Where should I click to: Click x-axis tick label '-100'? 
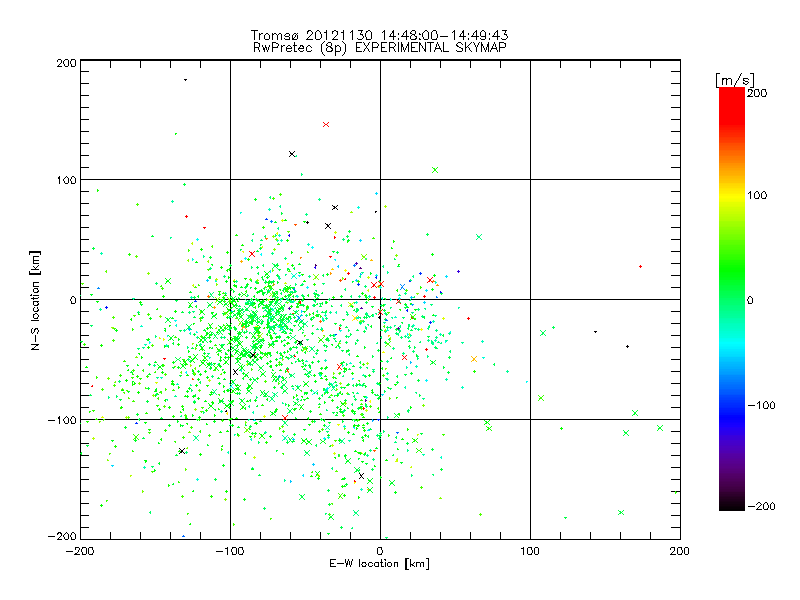tap(230, 551)
